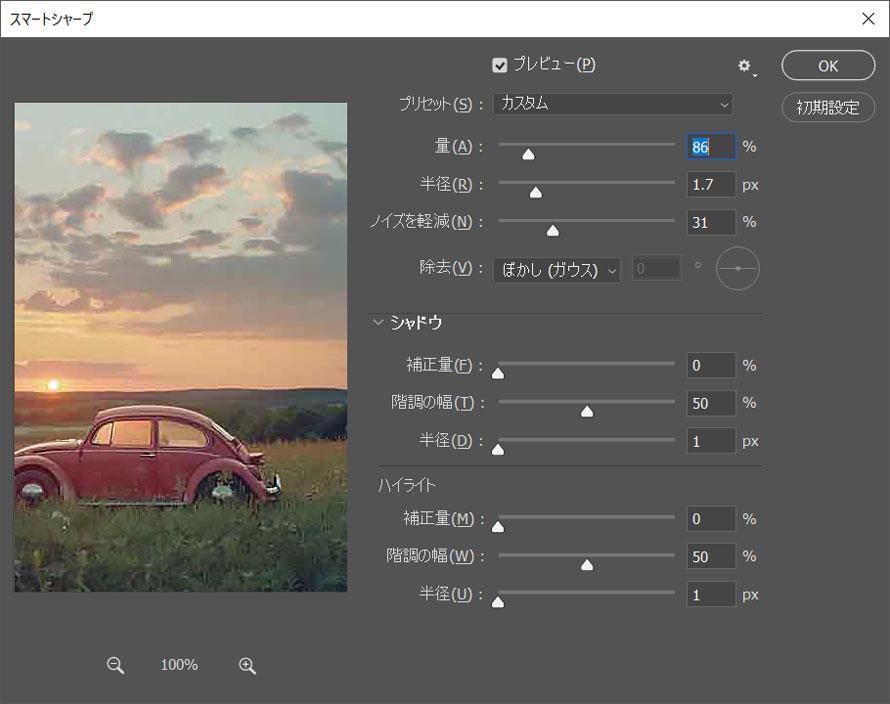Close the スマートシャープ dialog
This screenshot has width=890, height=704.
point(868,19)
